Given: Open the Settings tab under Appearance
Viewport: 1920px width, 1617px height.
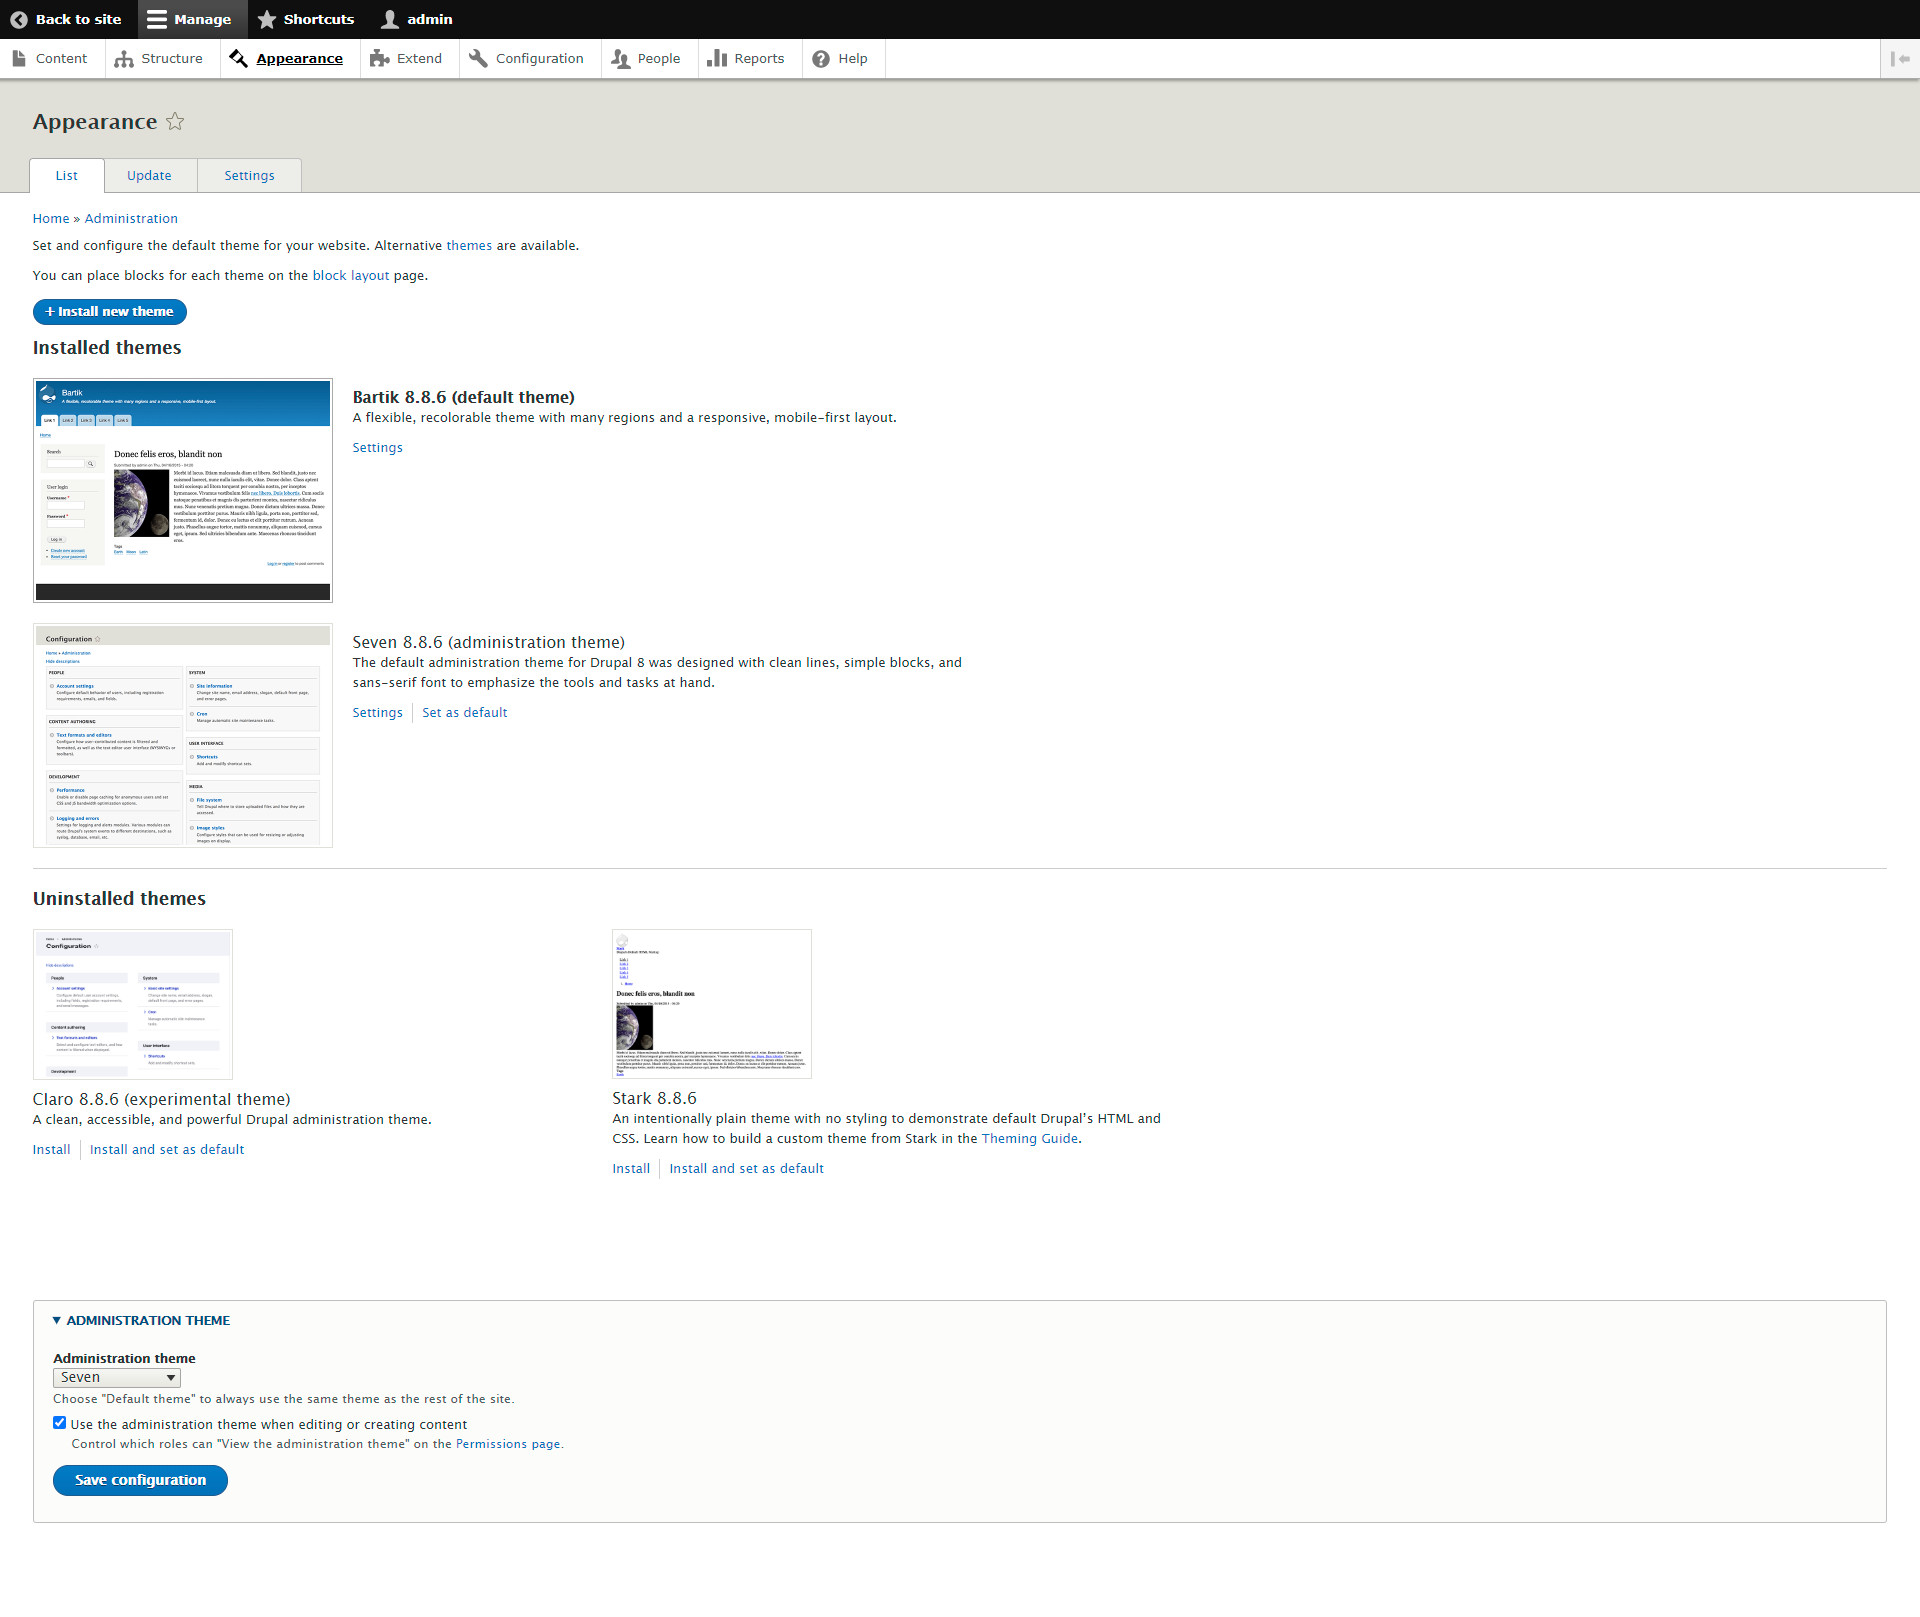Looking at the screenshot, I should pos(249,175).
